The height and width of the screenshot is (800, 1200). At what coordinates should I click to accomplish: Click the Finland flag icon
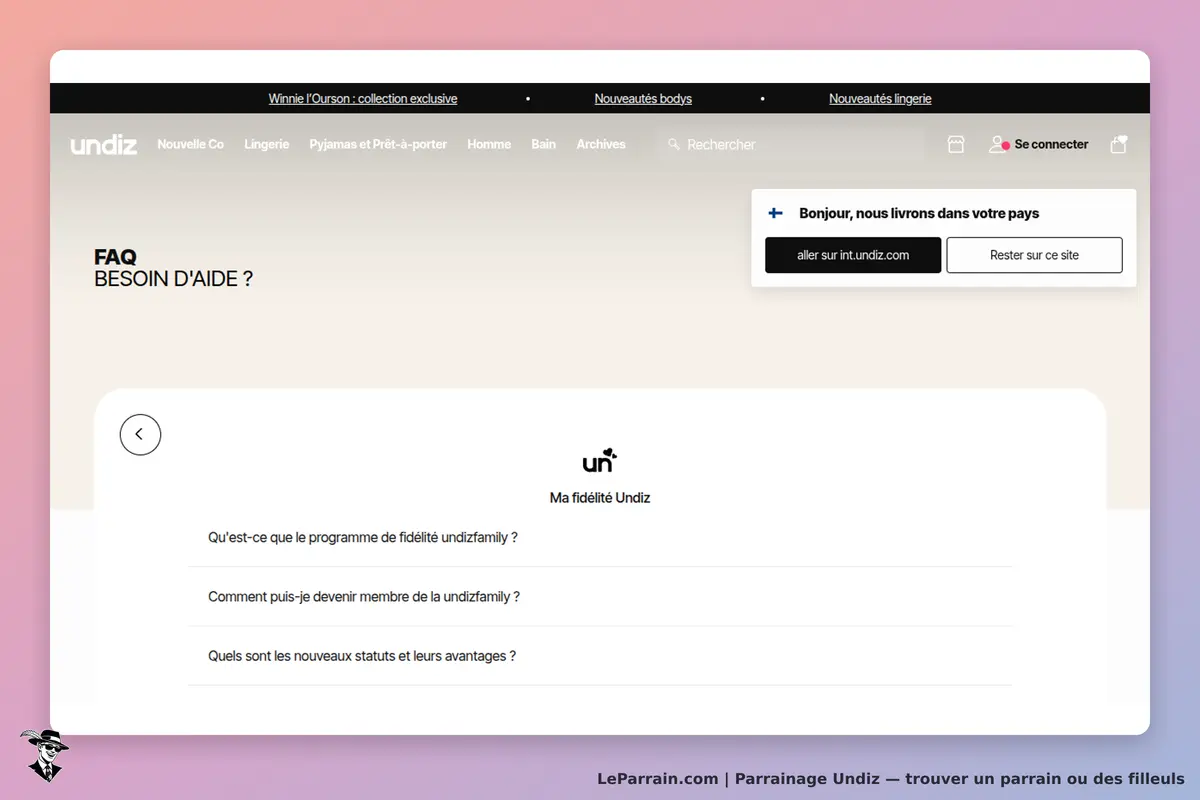point(776,213)
